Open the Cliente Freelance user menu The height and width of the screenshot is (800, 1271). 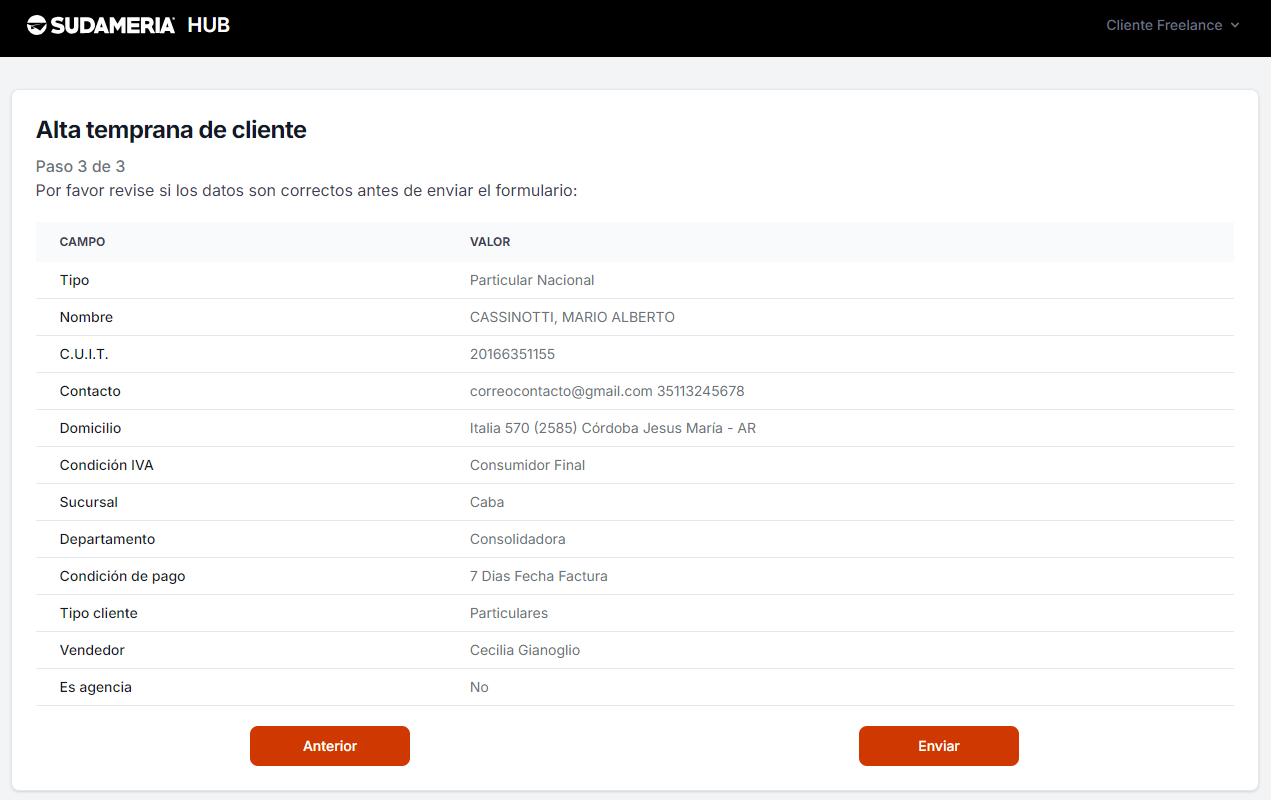[x=1163, y=25]
